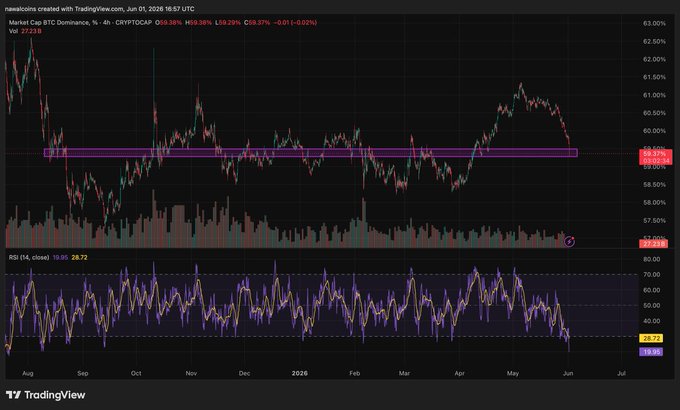Click the 80.00 RSI axis label
The width and height of the screenshot is (680, 410).
pos(652,259)
